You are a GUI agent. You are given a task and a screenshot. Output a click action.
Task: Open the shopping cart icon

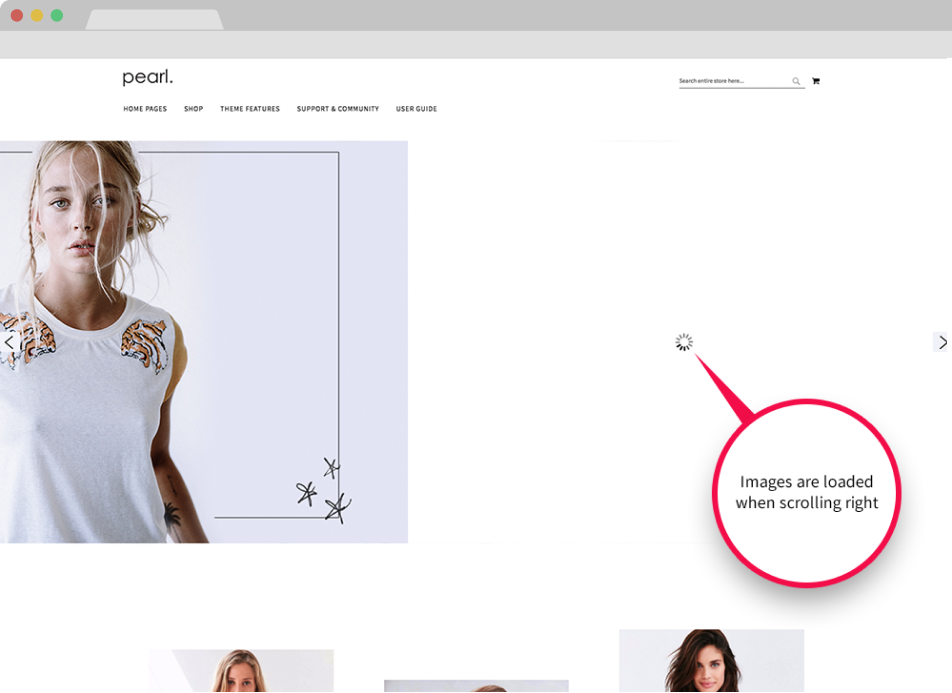coord(816,81)
